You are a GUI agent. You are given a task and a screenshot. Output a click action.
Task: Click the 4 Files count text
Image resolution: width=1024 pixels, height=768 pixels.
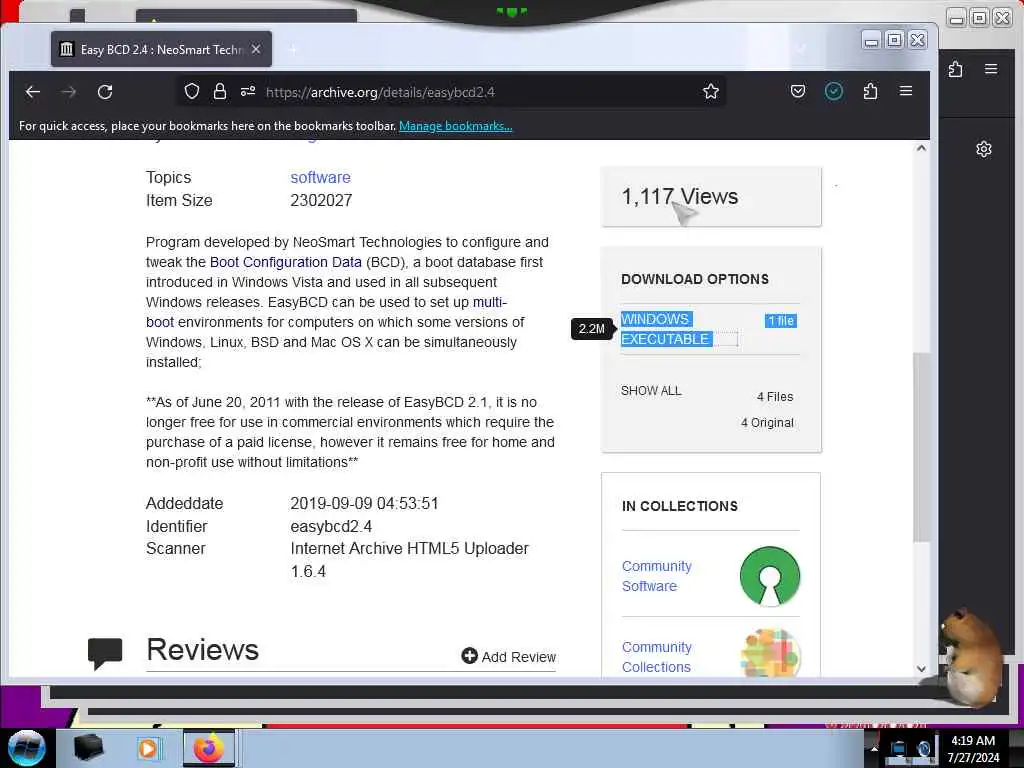[x=775, y=396]
